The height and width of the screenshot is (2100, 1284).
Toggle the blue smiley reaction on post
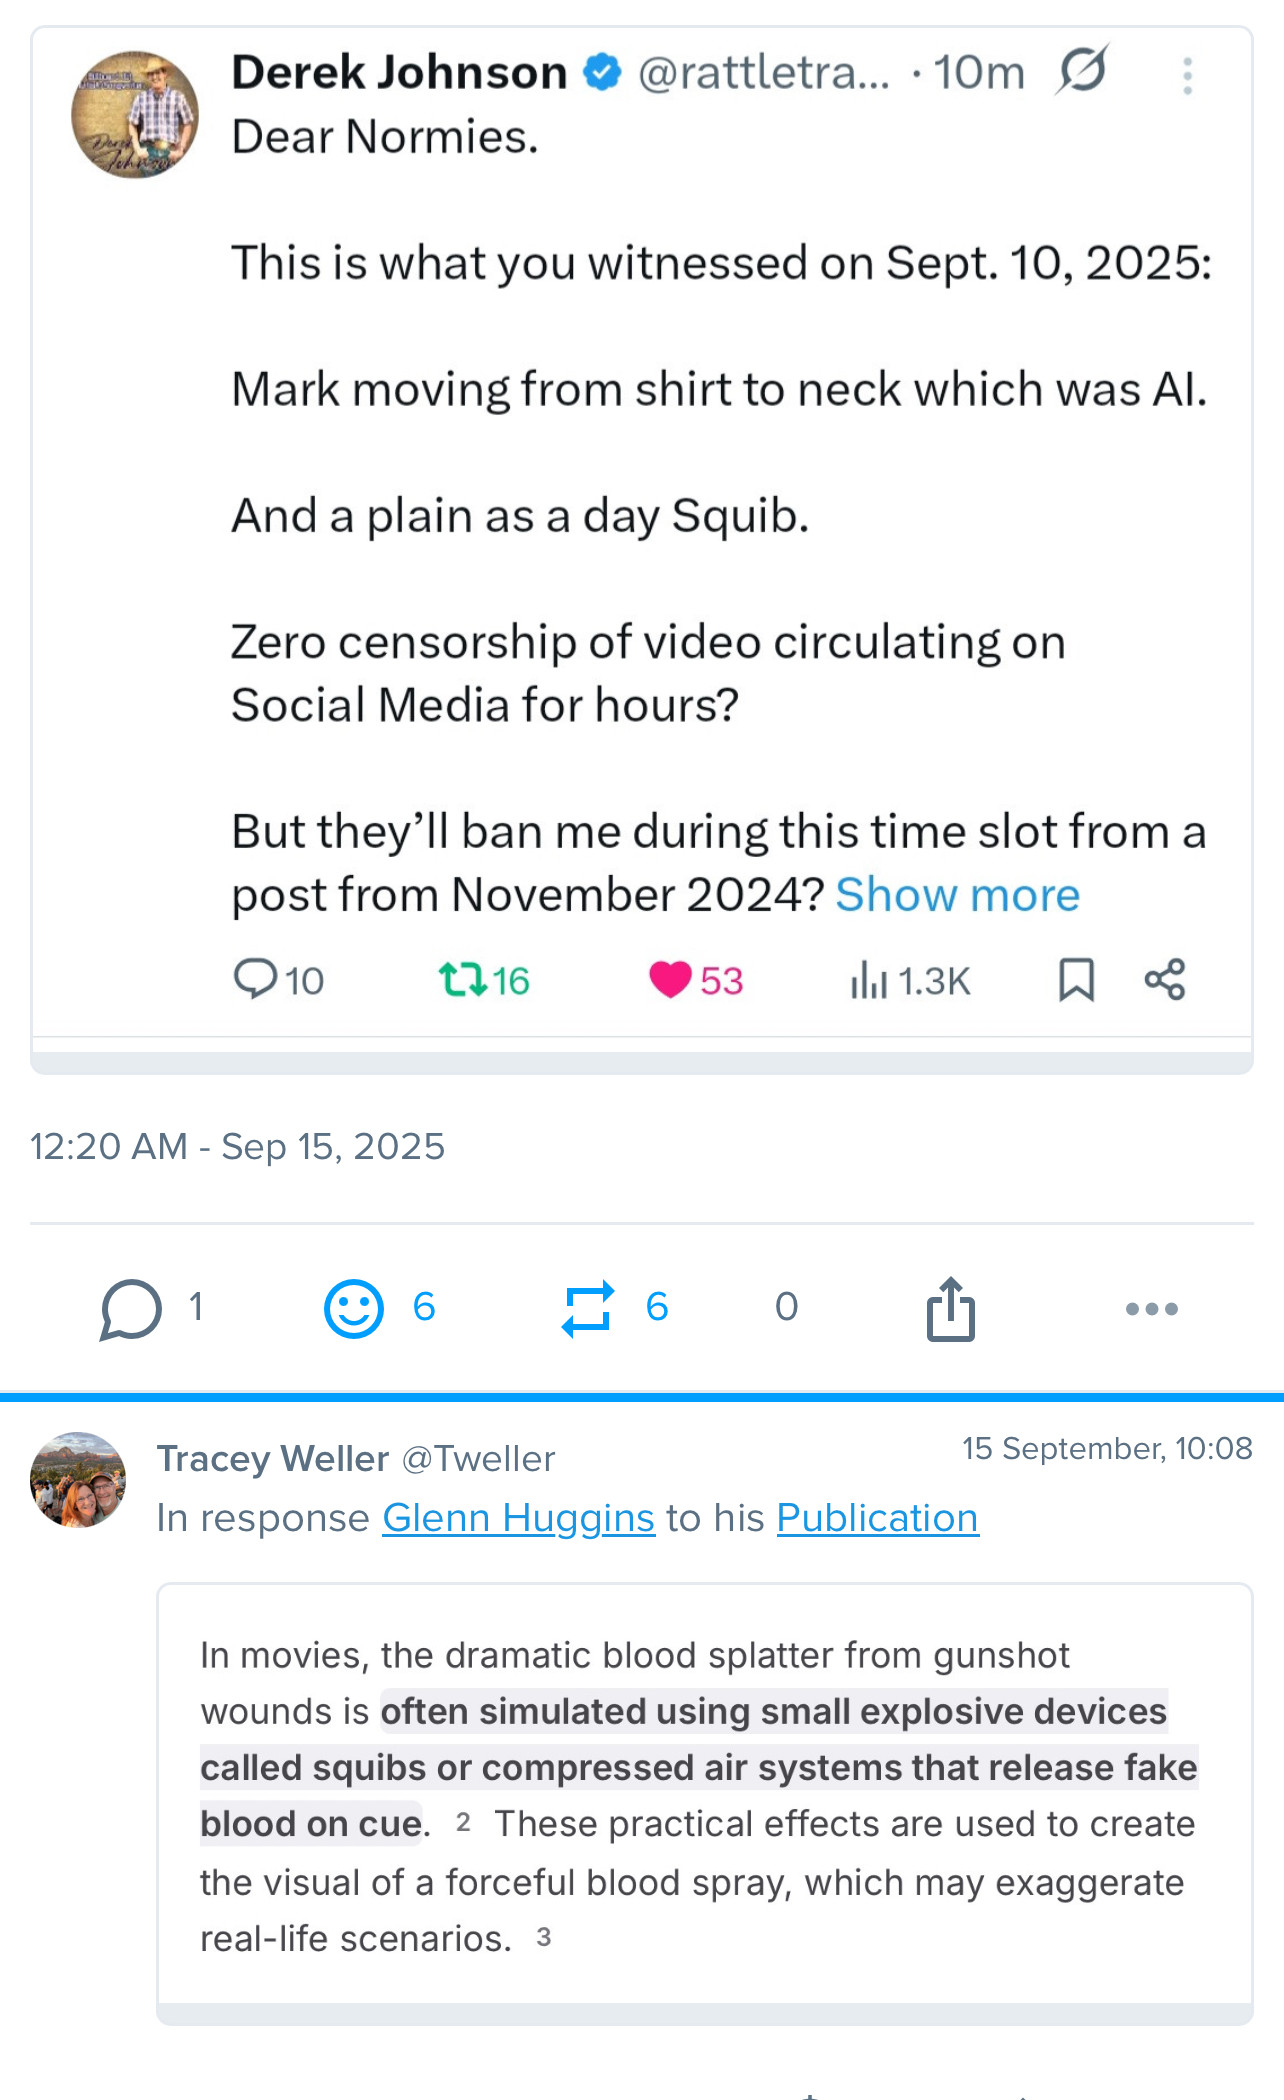click(x=354, y=1308)
